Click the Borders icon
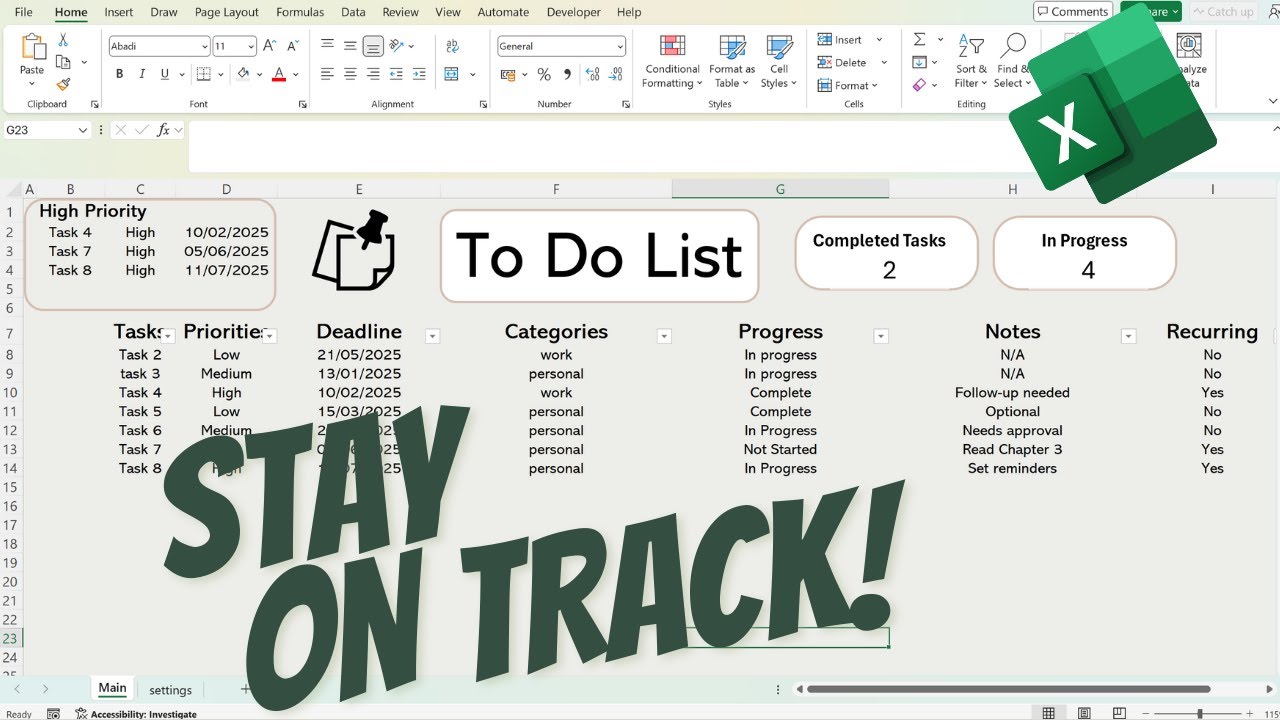1280x720 pixels. point(203,74)
